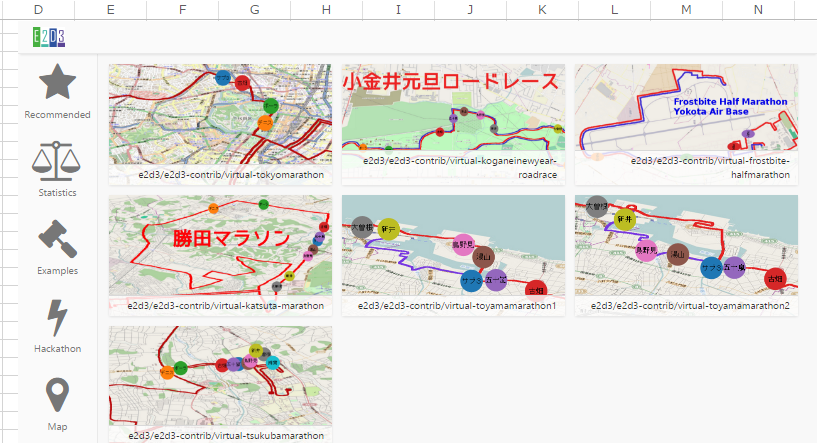
Task: Select the Statistics scales icon
Action: pos(57,160)
